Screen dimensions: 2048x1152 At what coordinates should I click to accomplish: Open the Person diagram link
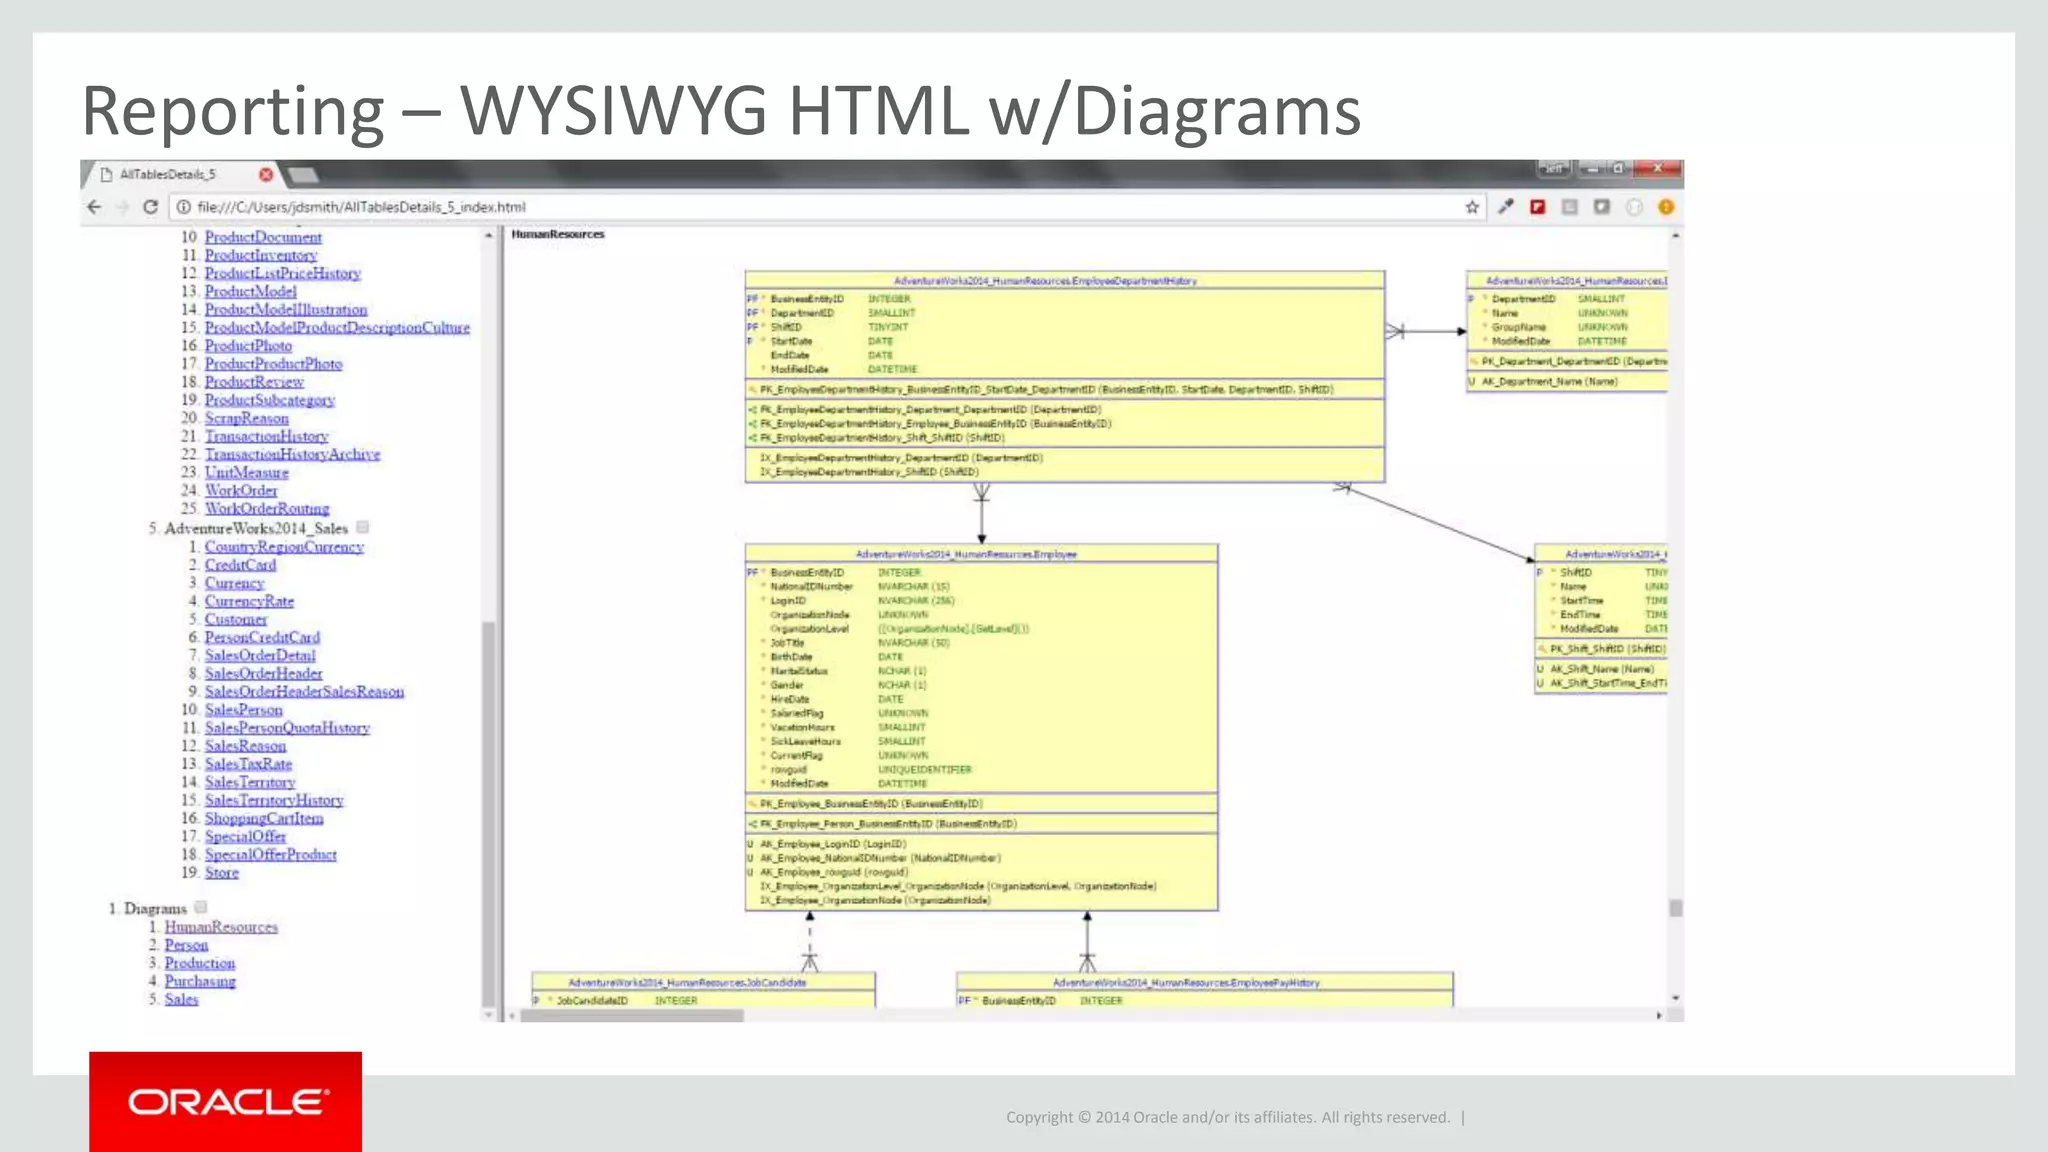[186, 945]
